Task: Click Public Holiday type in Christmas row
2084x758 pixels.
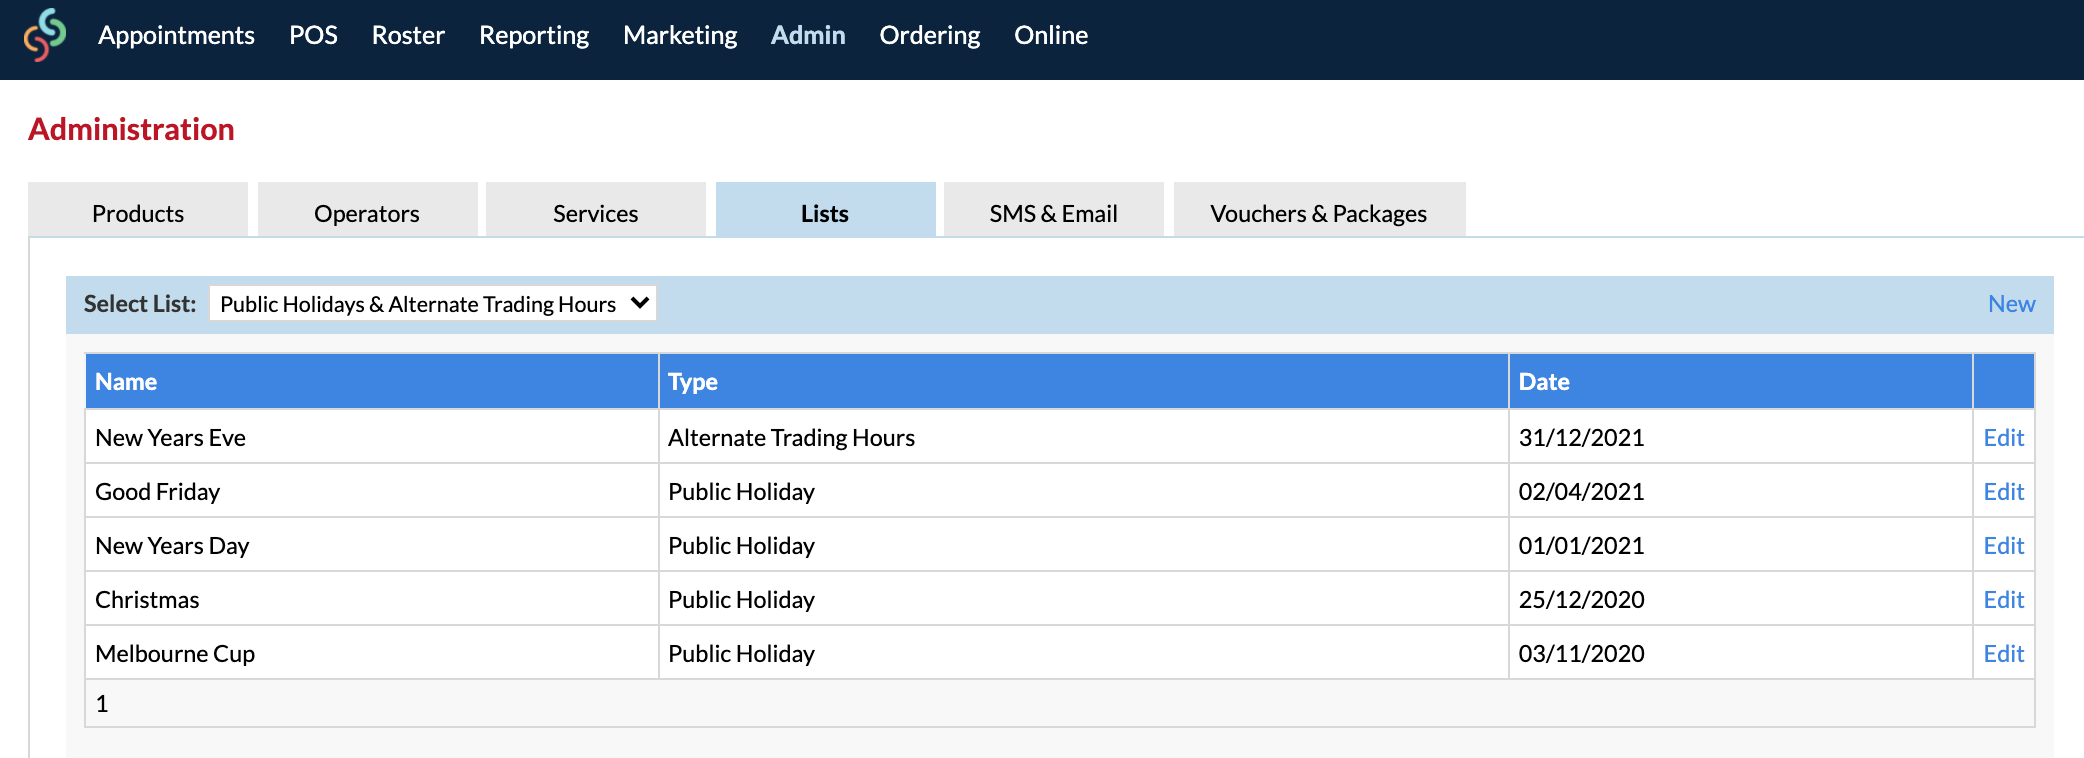Action: [1084, 599]
